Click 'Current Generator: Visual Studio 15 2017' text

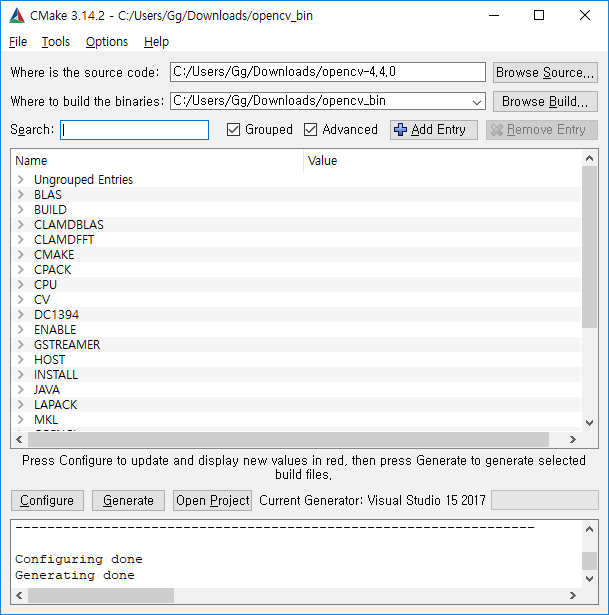(372, 500)
